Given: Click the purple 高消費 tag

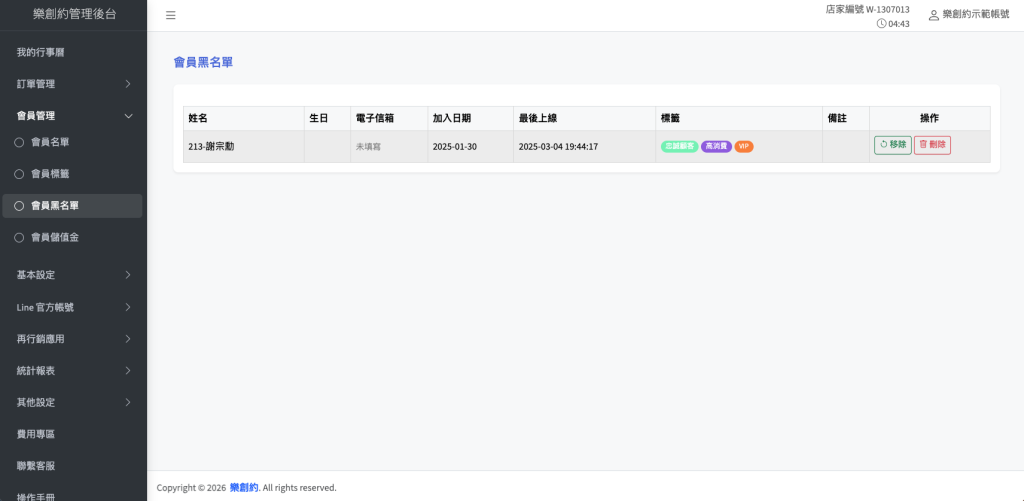Looking at the screenshot, I should coord(716,146).
